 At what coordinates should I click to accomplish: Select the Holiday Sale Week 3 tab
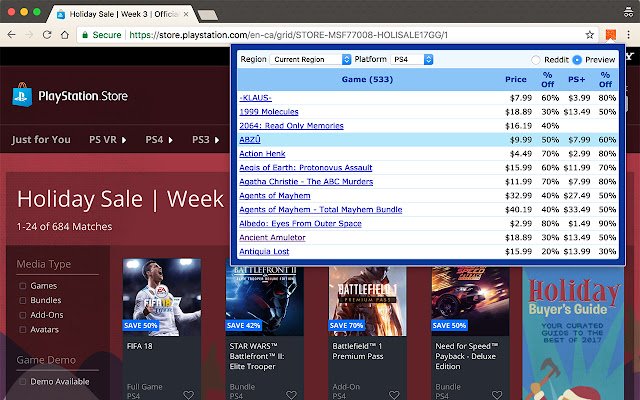coord(122,14)
